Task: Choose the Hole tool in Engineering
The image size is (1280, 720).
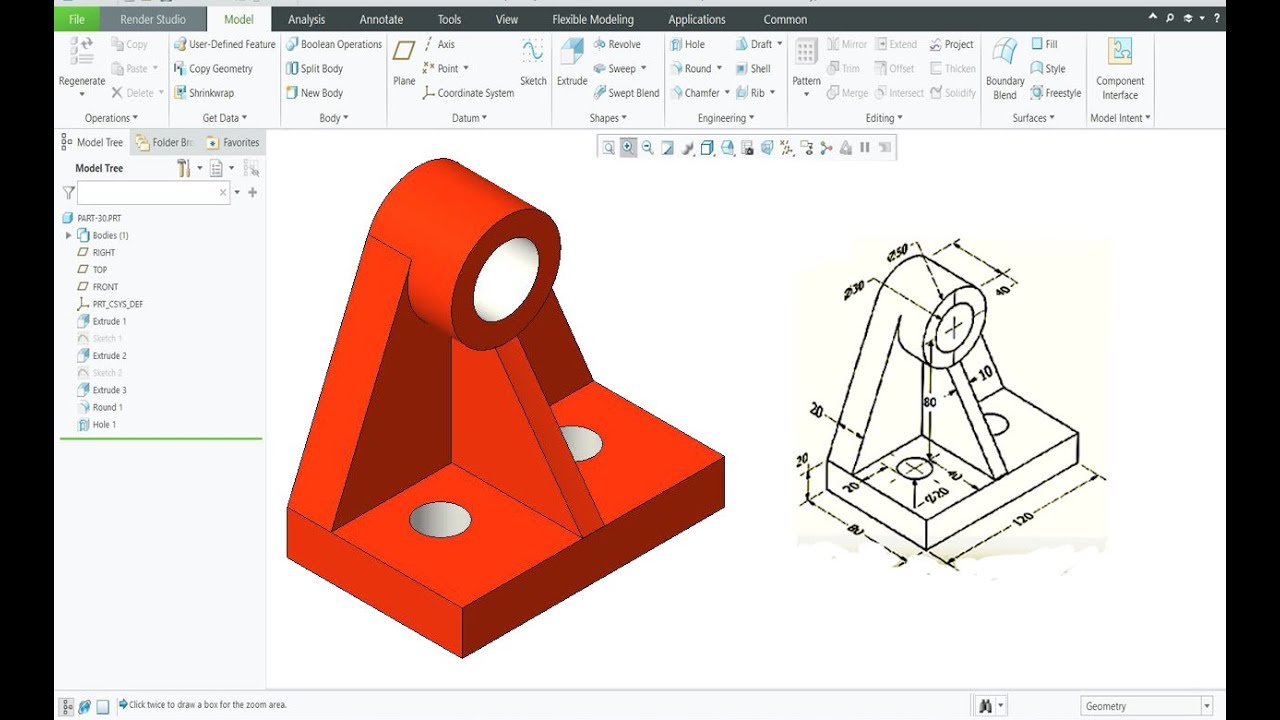Action: (687, 44)
